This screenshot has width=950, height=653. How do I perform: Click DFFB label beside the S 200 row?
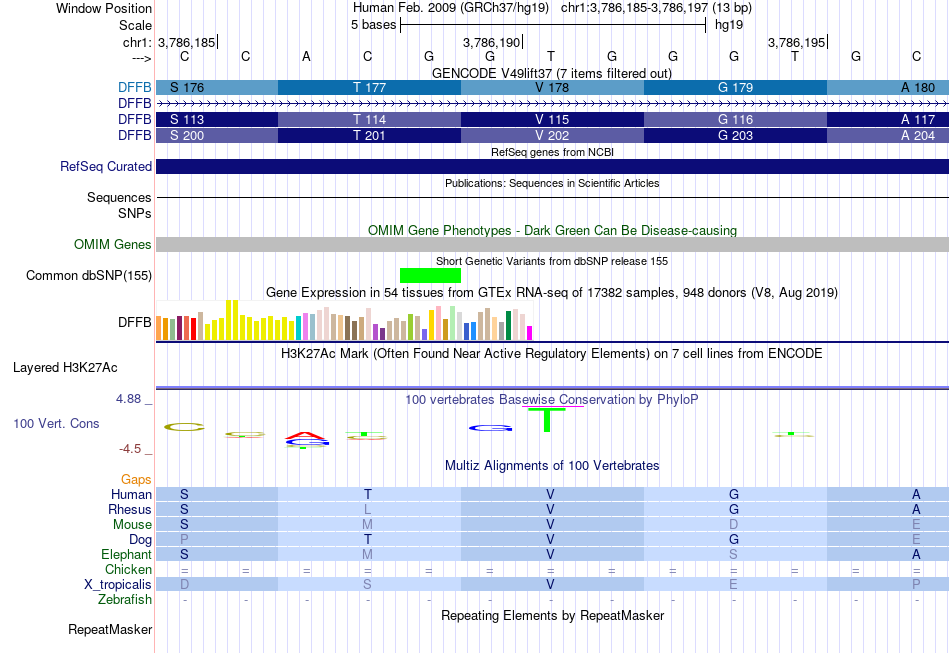coord(135,135)
